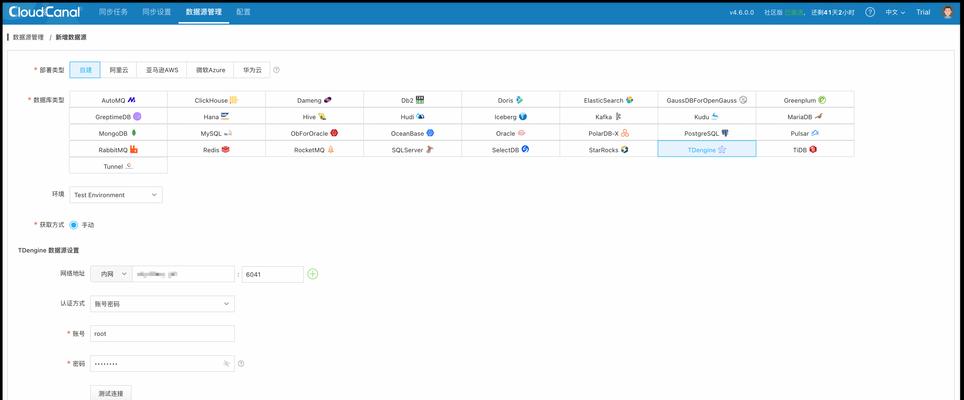Select StarRocks database type
This screenshot has width=964, height=400.
click(609, 149)
